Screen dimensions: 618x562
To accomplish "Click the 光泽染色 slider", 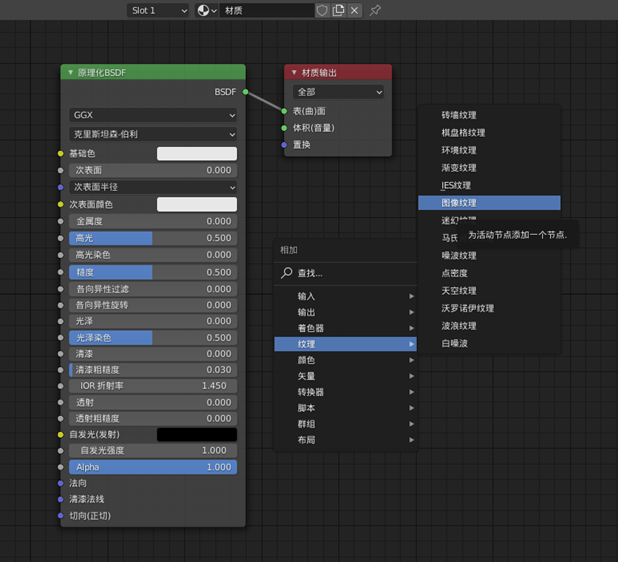I will coord(153,338).
